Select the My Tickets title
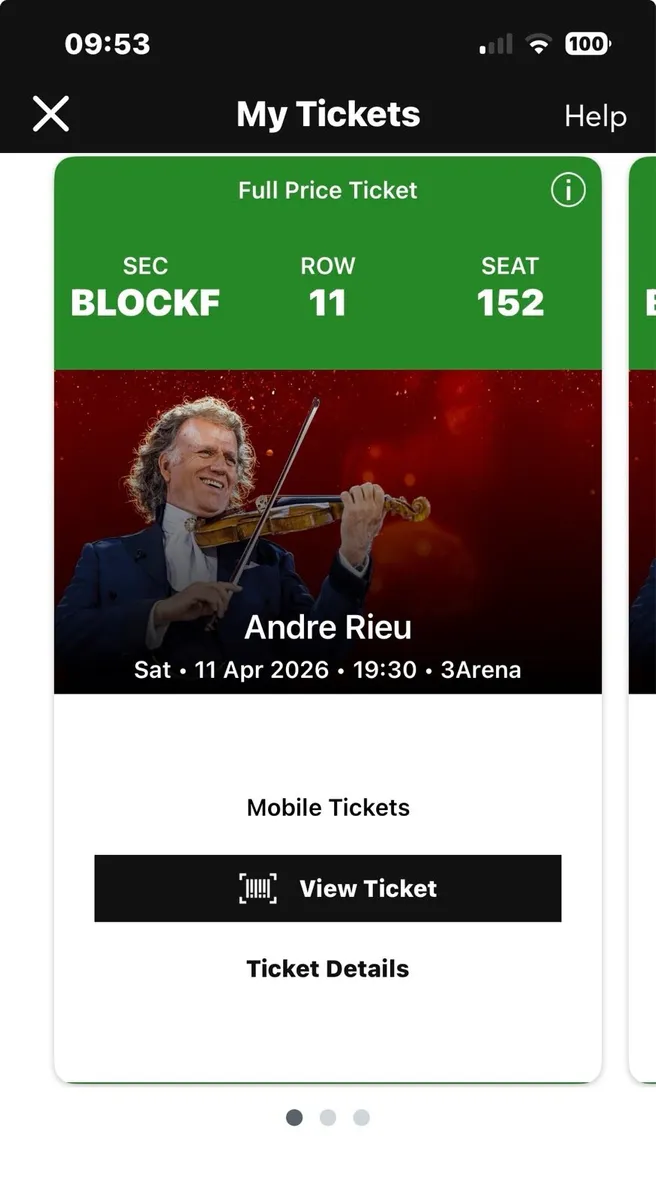 (x=328, y=114)
